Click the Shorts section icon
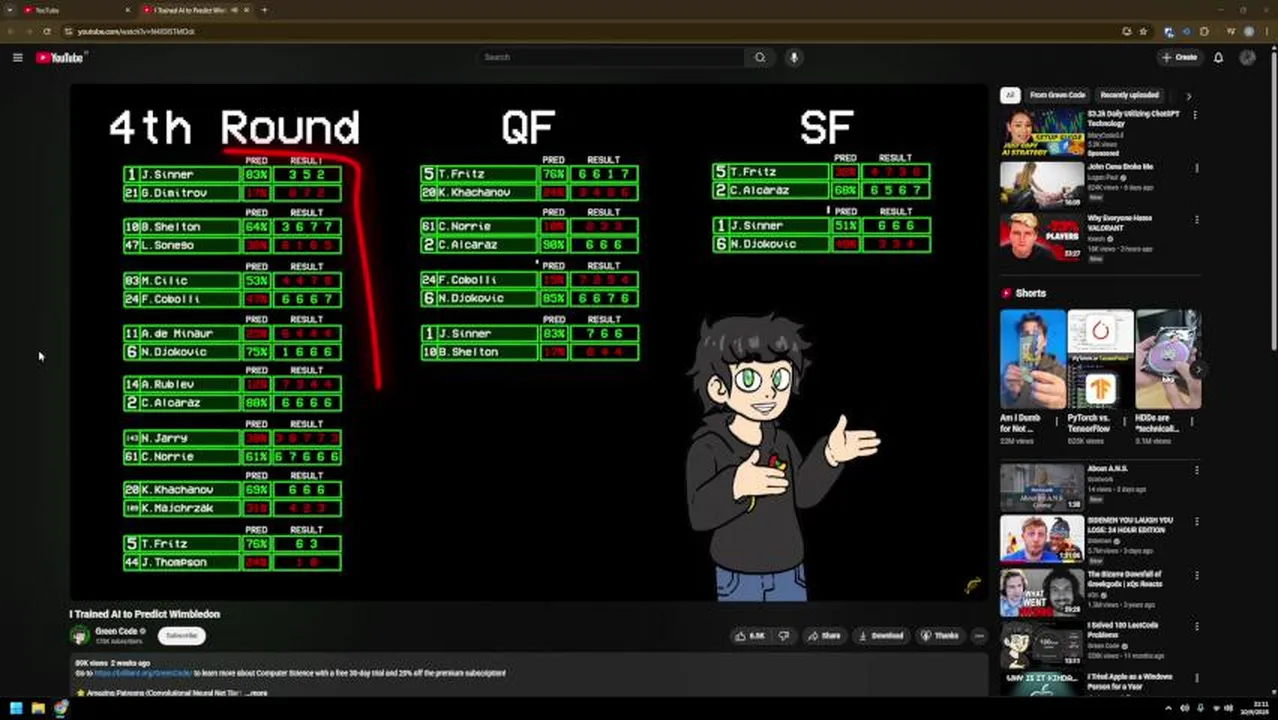This screenshot has width=1278, height=720. coord(1007,293)
